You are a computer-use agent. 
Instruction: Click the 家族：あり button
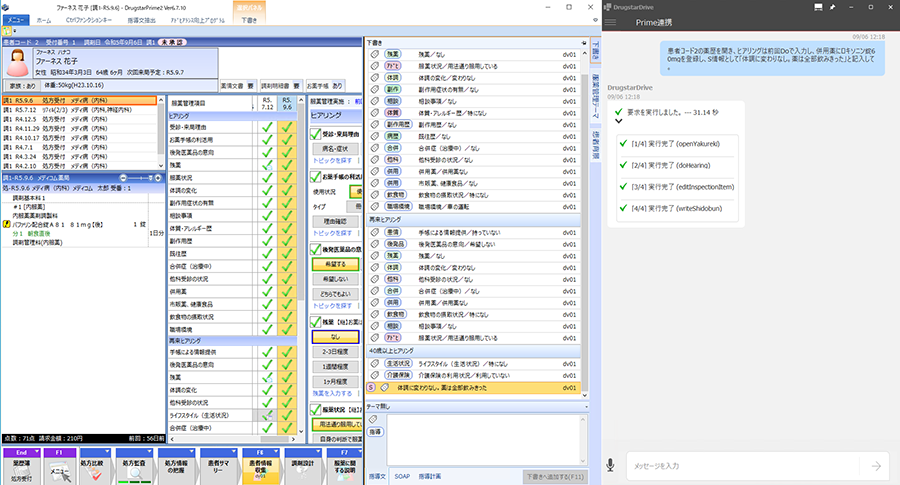tap(22, 86)
